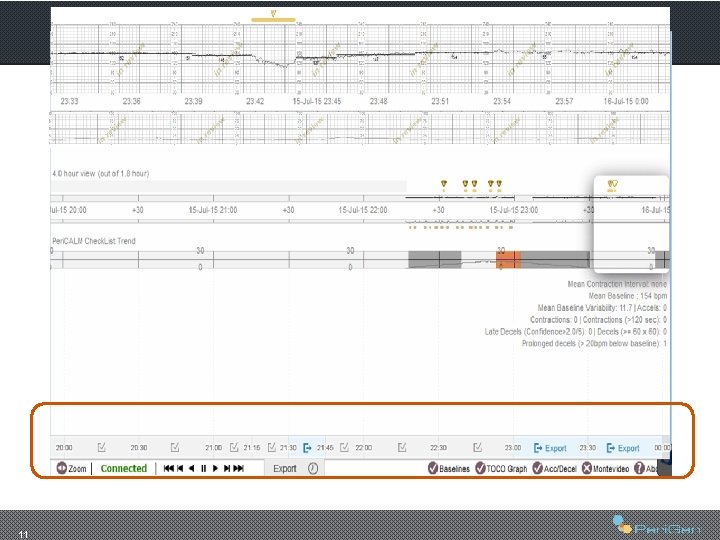Check the checklist box after 20:30
The width and height of the screenshot is (720, 540).
tap(174, 447)
